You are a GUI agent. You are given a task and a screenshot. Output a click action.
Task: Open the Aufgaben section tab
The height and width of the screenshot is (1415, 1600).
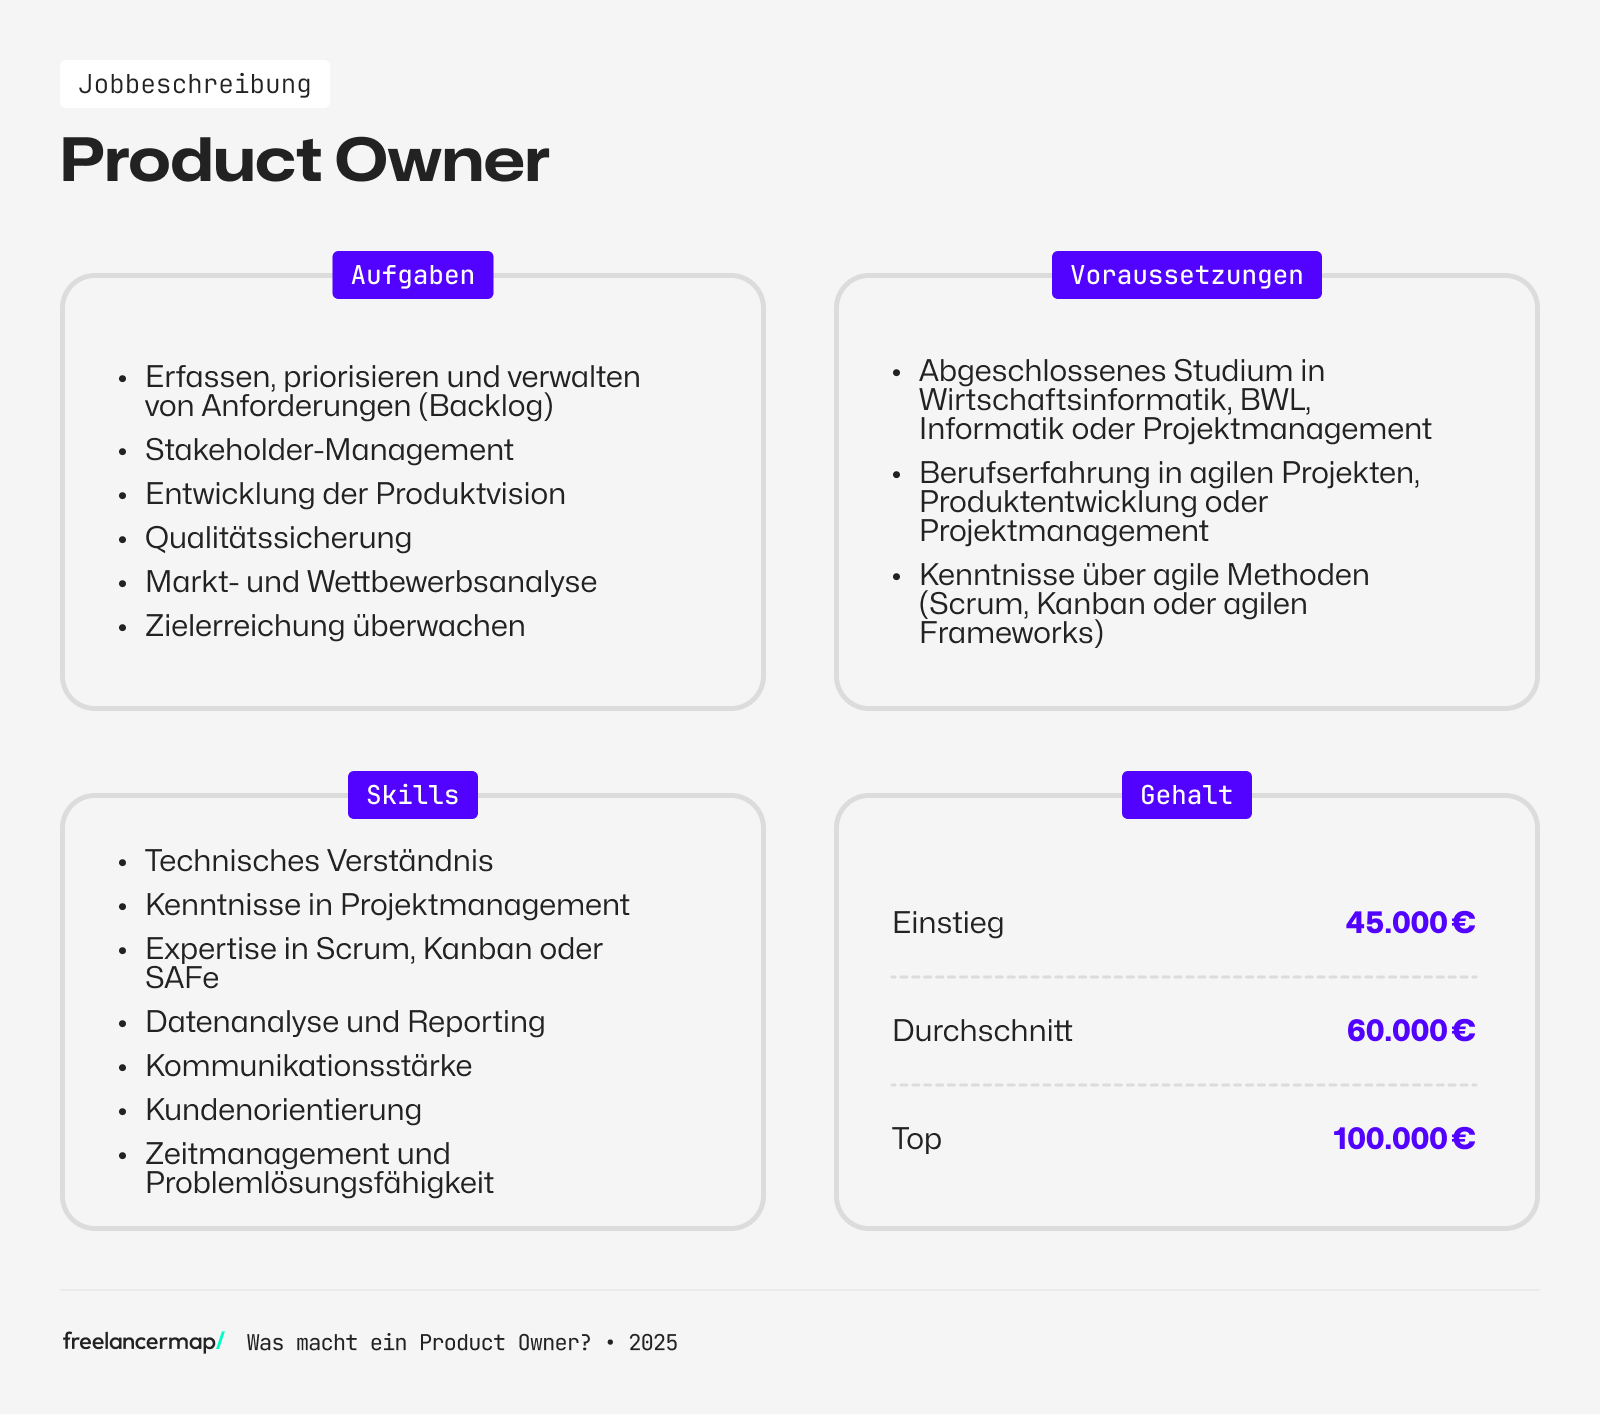[x=412, y=274]
